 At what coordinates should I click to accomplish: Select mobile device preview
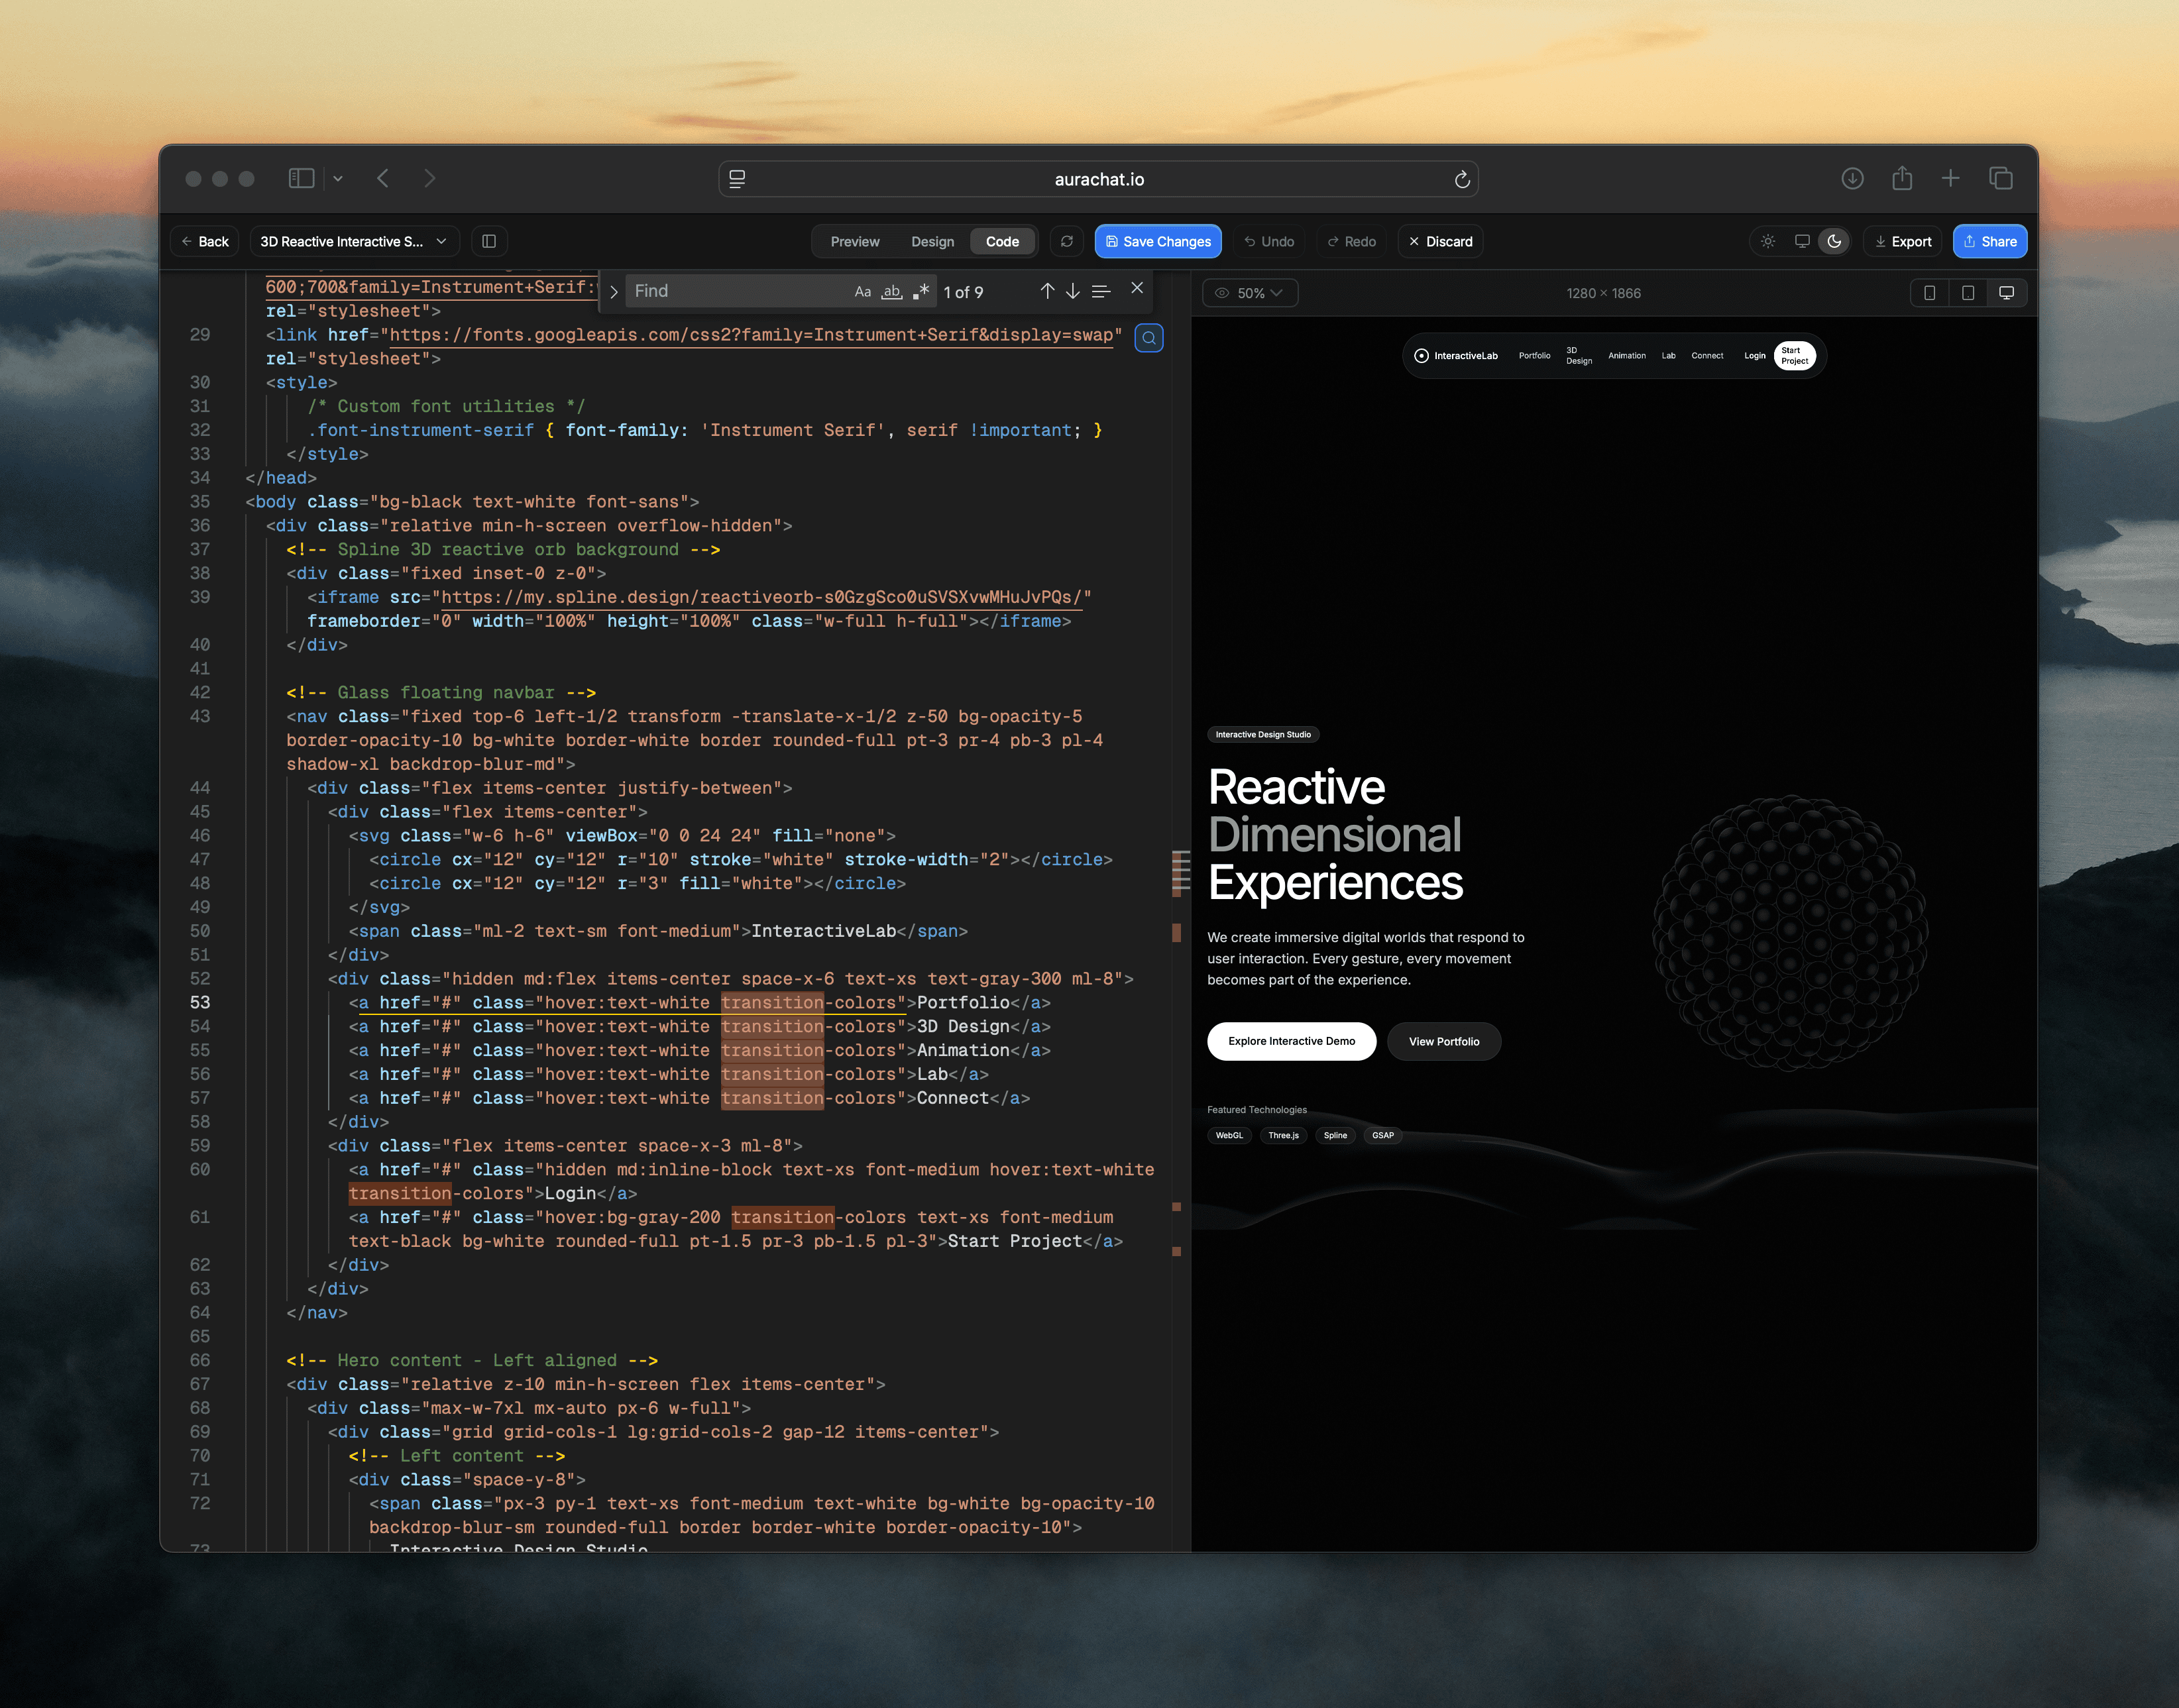pos(1929,293)
